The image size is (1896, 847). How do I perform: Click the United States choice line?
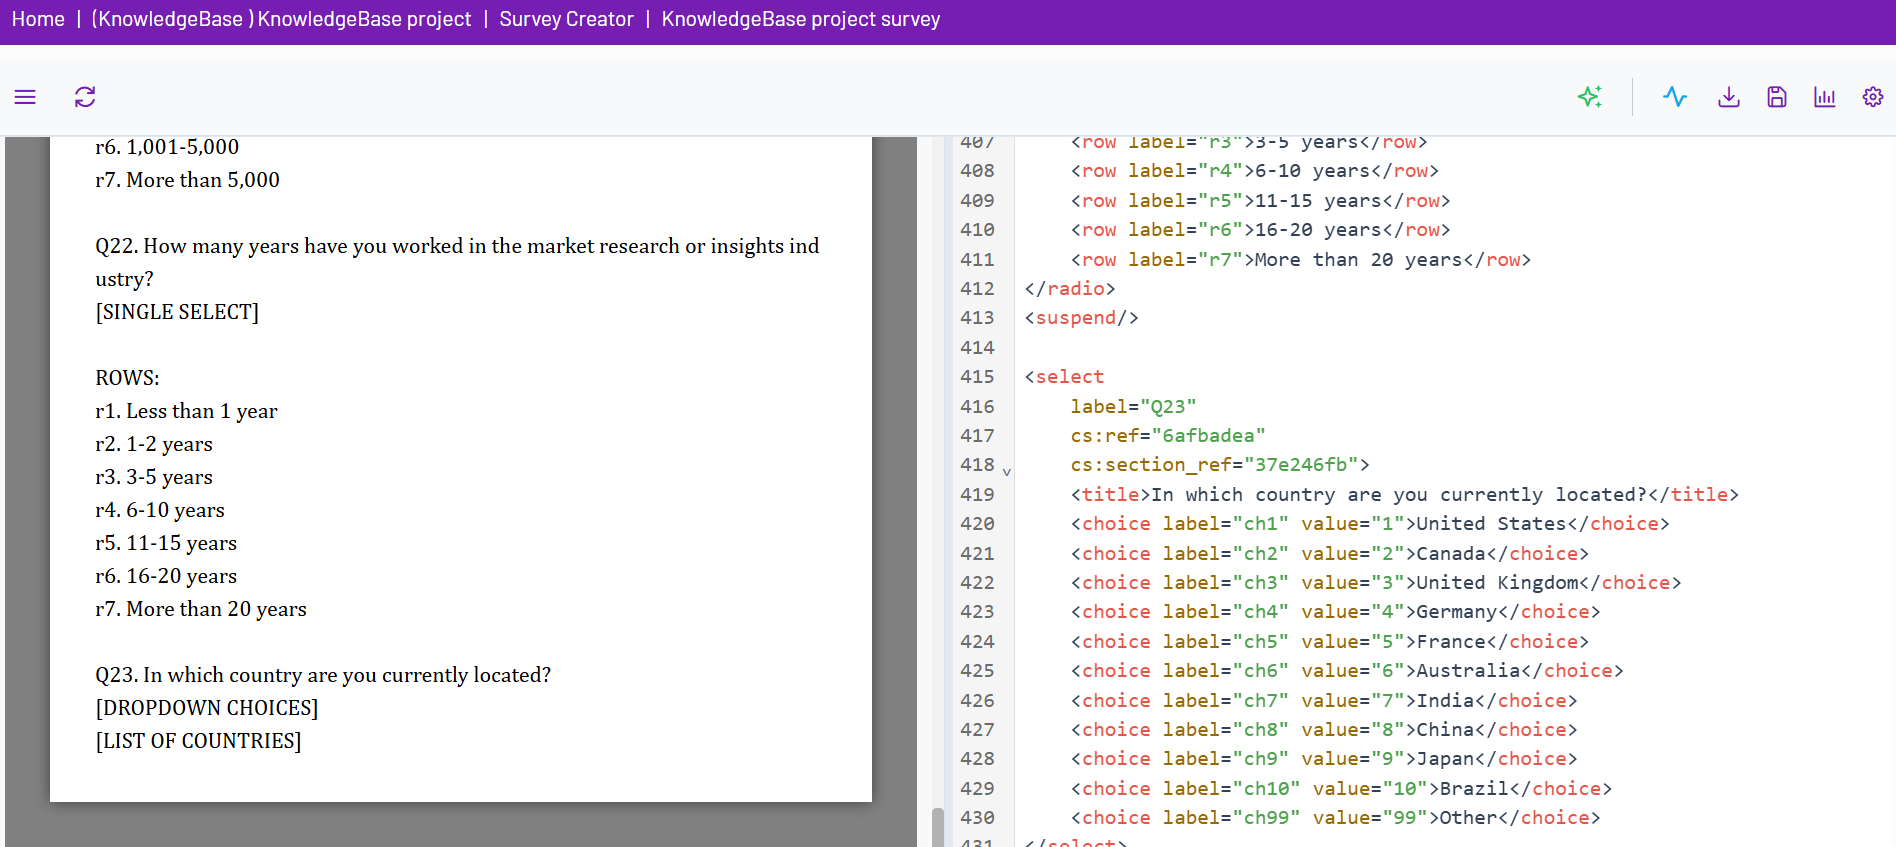click(x=1370, y=524)
